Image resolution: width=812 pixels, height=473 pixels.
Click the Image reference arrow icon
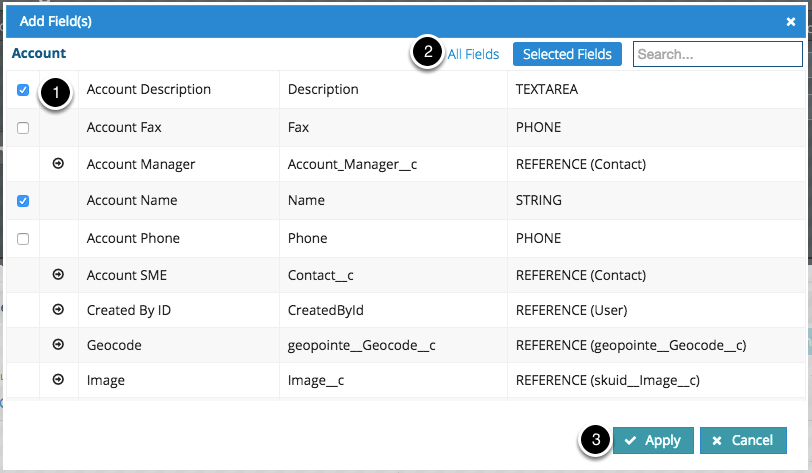[x=58, y=379]
